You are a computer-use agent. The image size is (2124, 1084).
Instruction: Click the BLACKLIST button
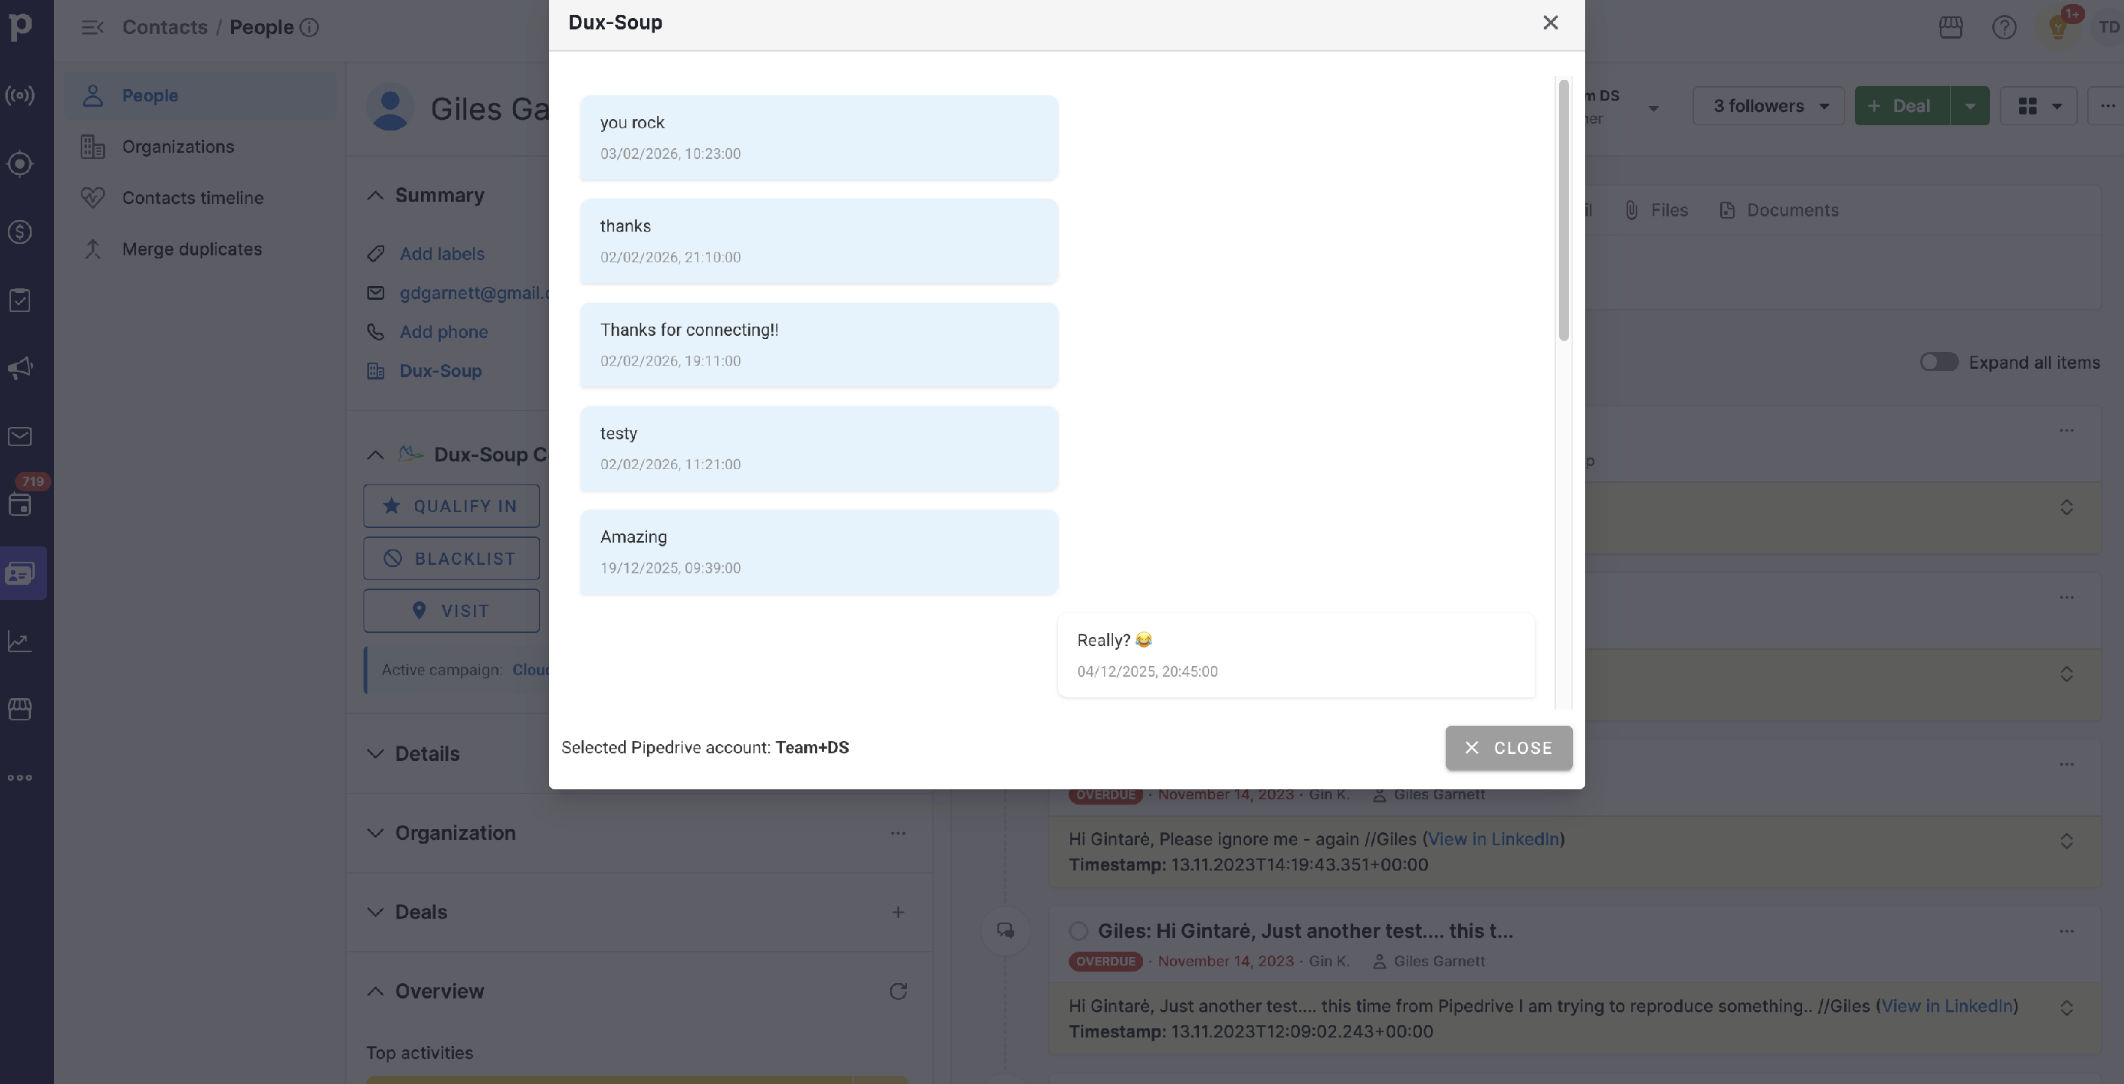click(x=451, y=558)
